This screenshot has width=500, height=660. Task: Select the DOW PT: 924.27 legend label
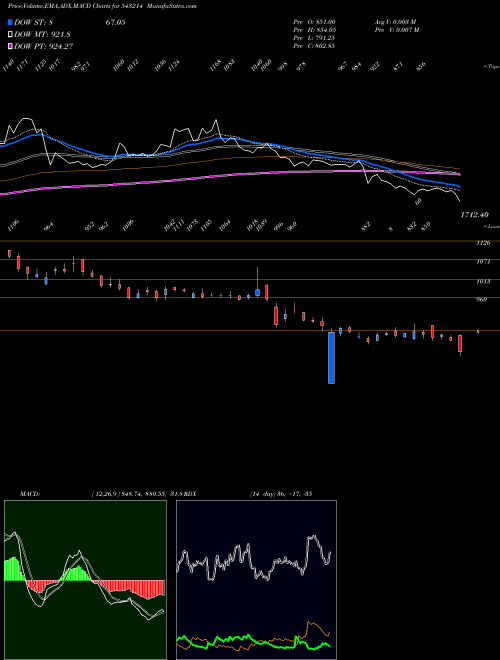[44, 46]
